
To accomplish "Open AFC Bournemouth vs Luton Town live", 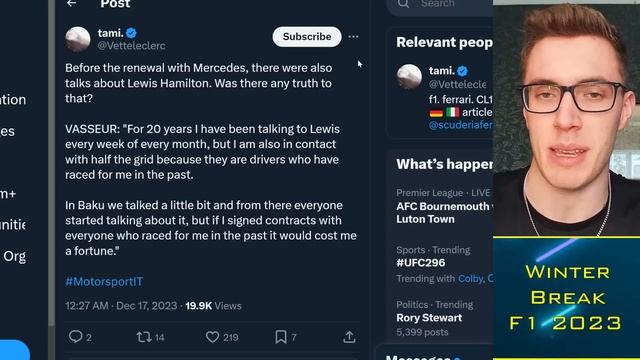I will (x=444, y=213).
